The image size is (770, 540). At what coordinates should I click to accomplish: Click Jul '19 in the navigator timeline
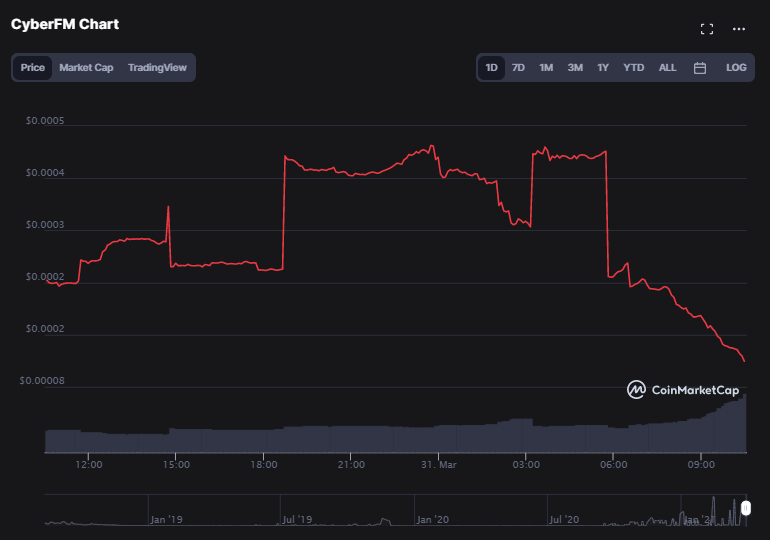(297, 519)
